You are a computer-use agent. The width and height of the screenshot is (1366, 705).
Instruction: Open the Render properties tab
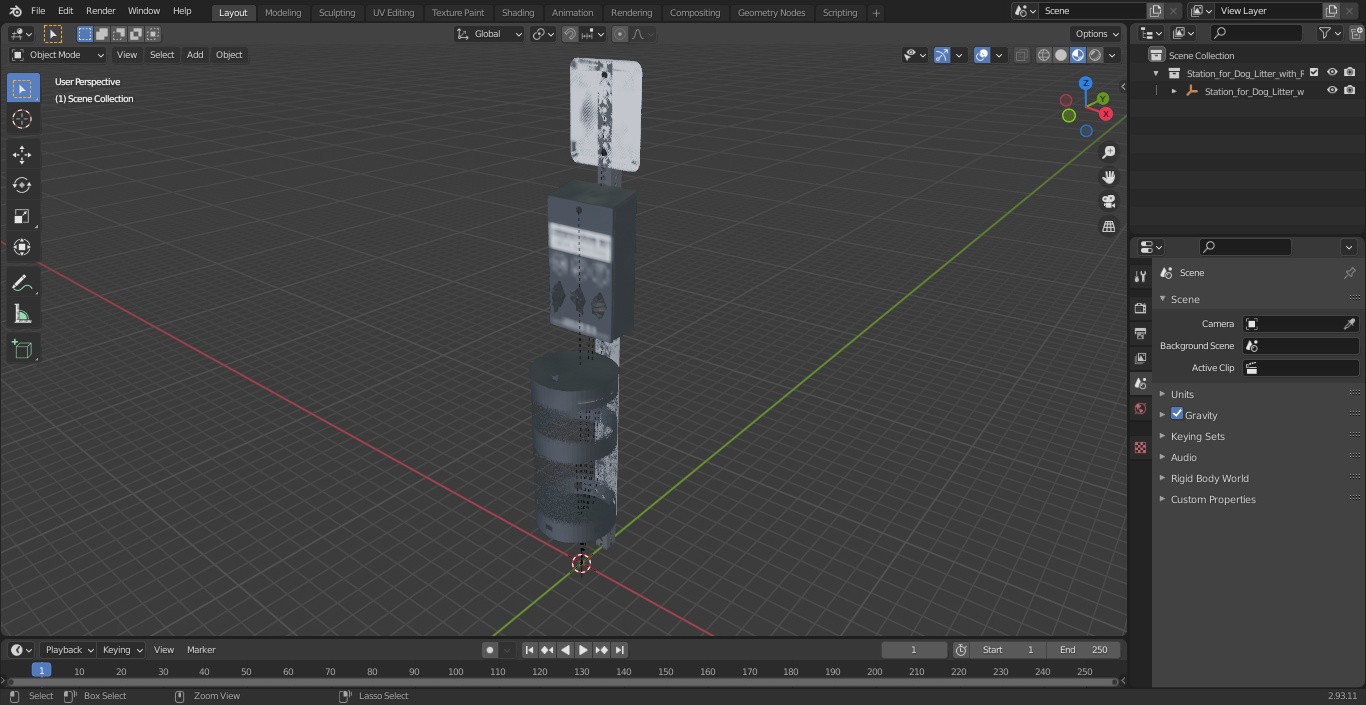point(1140,308)
